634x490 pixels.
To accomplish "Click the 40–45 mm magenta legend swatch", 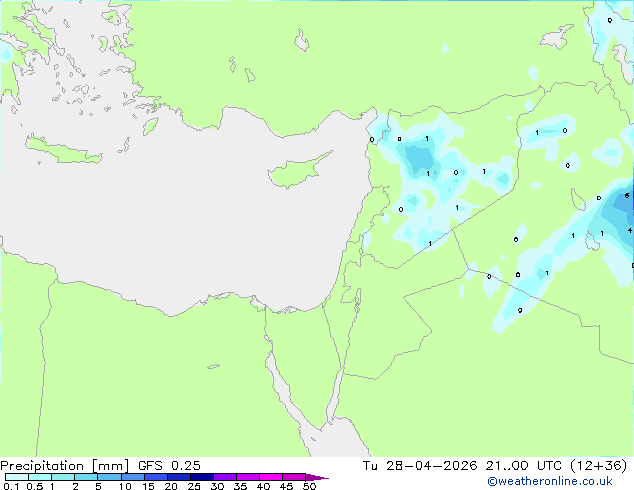I will 271,477.
